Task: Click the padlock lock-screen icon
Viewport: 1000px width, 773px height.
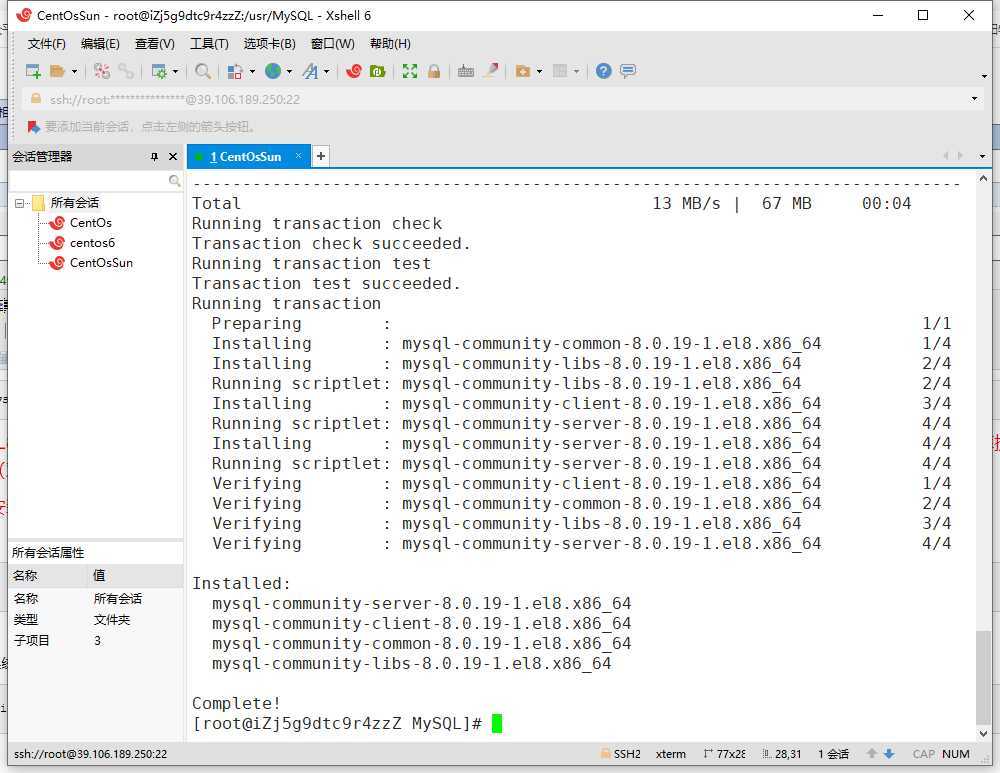Action: (434, 71)
